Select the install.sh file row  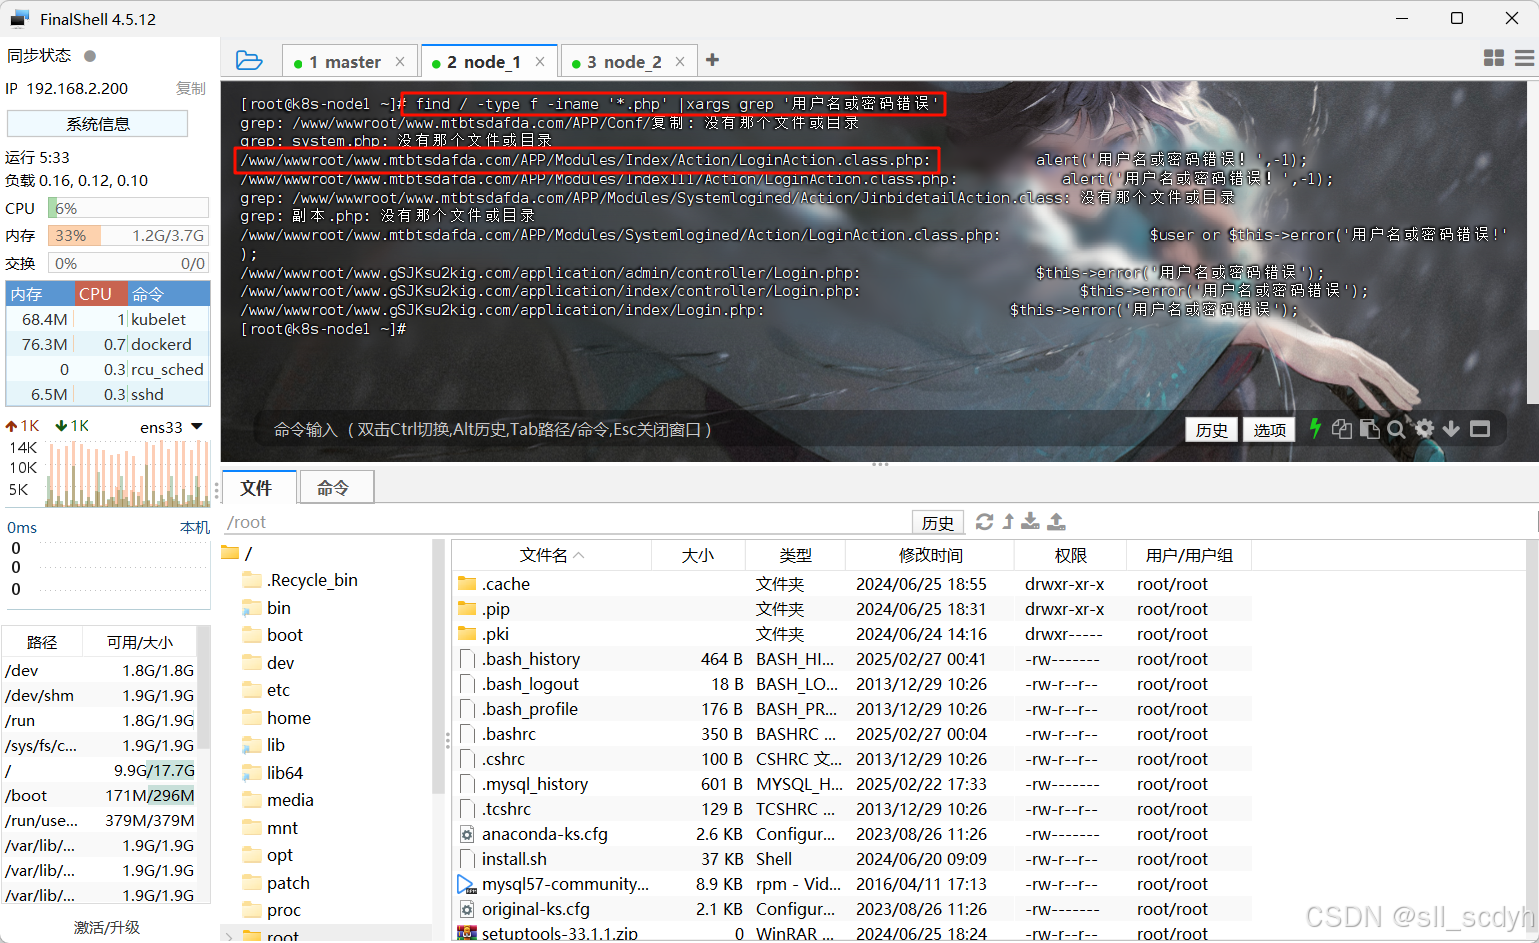point(851,859)
